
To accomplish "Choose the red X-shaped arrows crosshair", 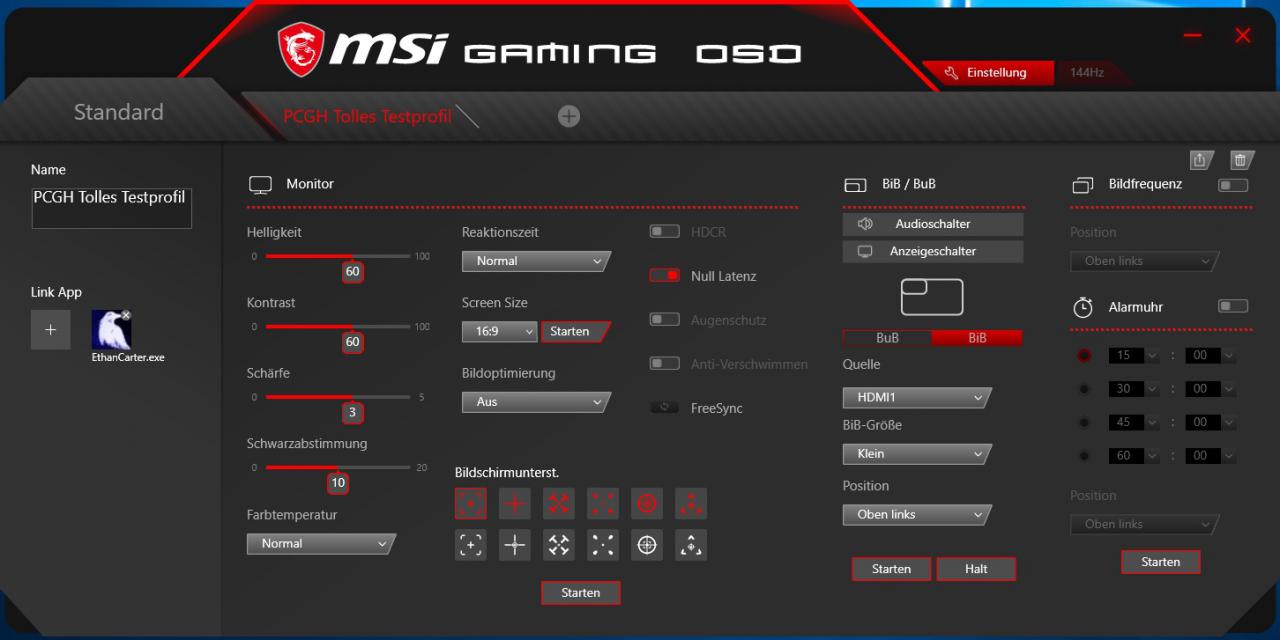I will pos(559,503).
